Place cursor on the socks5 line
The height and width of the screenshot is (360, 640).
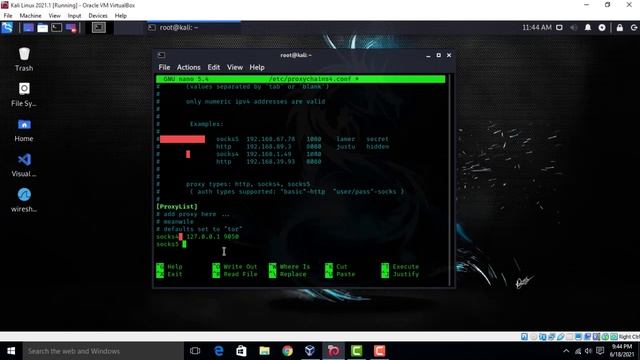[171, 244]
